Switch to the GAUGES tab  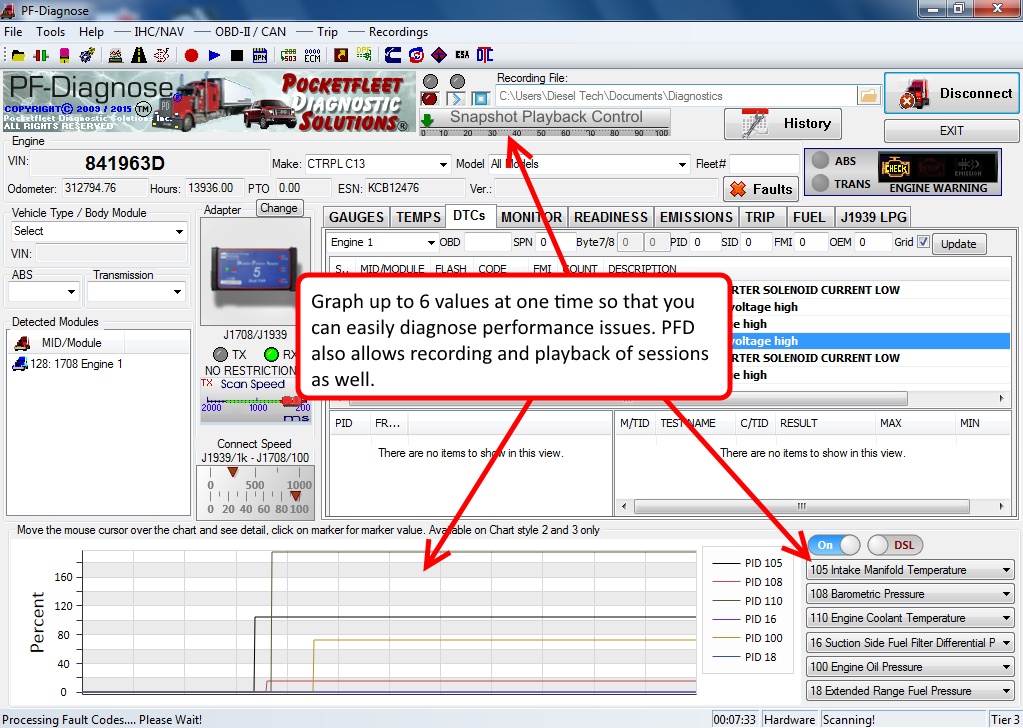click(356, 217)
